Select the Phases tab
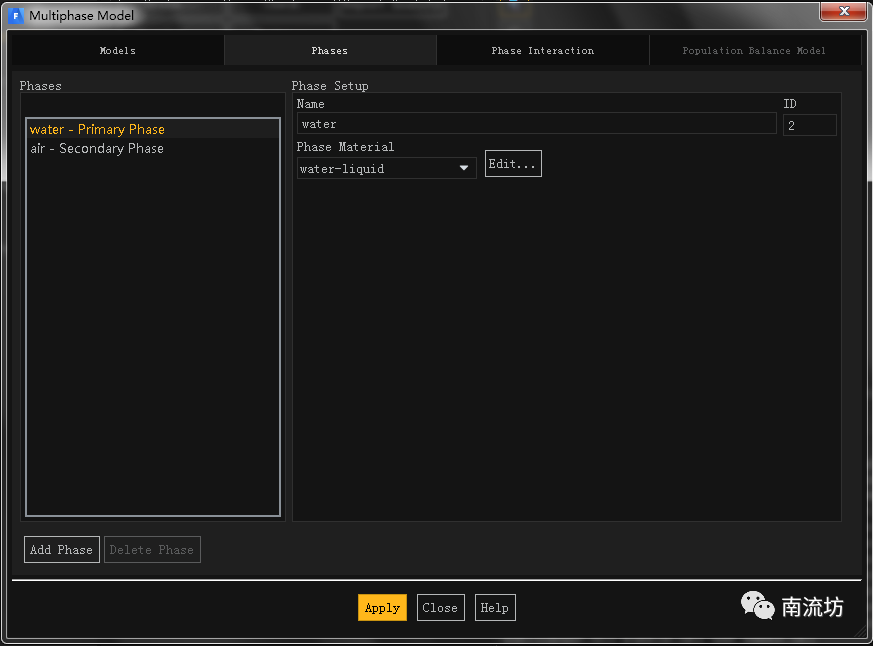 coord(330,51)
